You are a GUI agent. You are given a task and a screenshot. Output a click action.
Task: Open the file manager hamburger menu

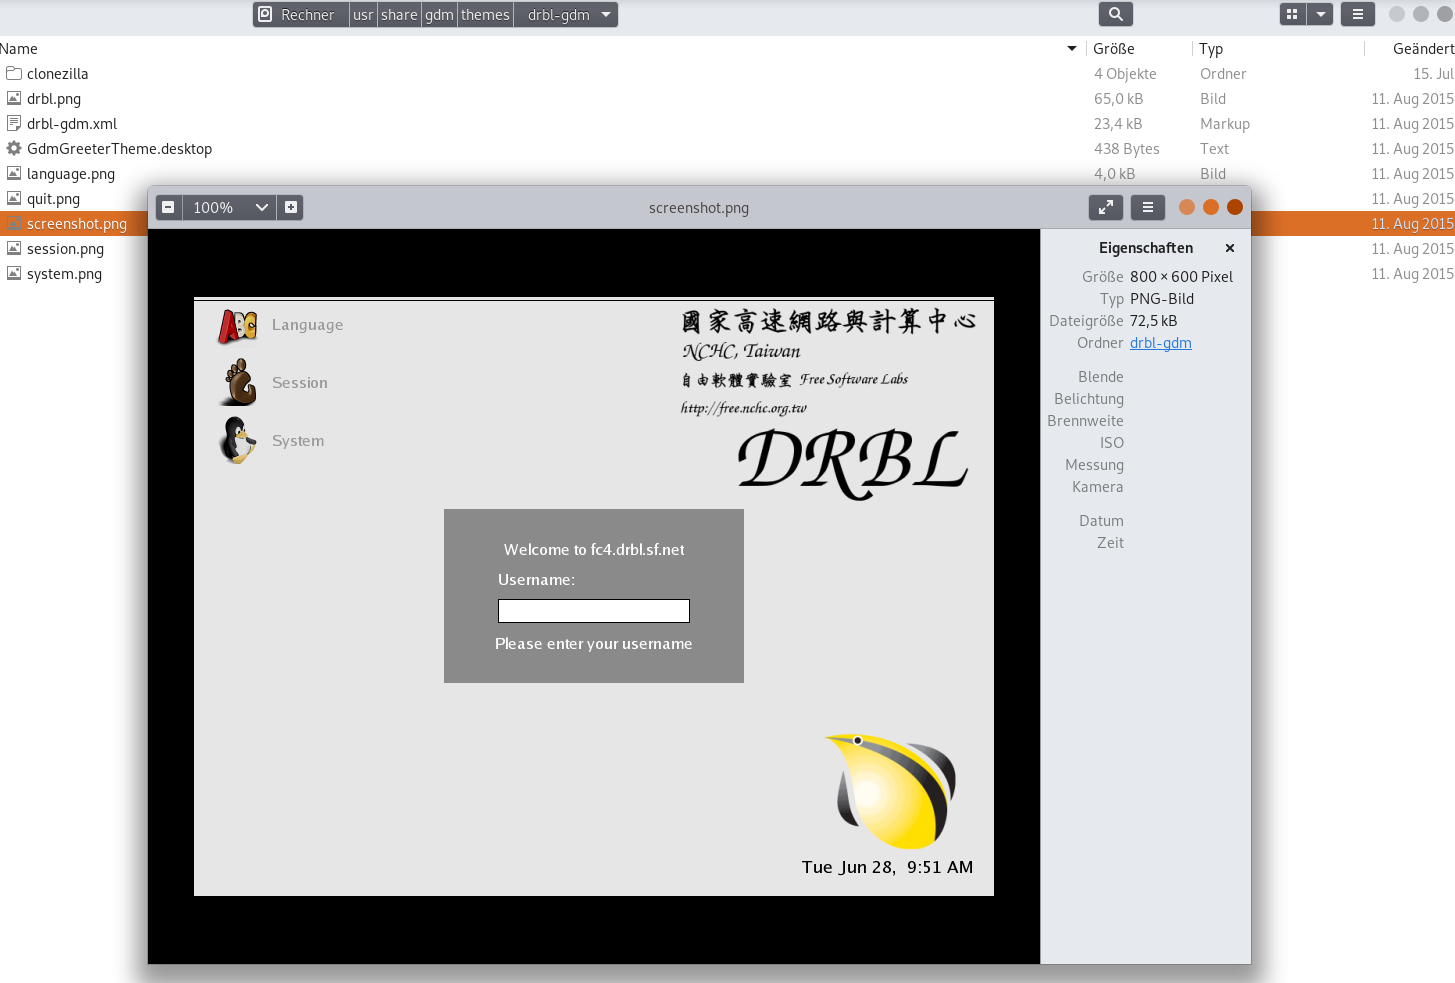(x=1357, y=14)
